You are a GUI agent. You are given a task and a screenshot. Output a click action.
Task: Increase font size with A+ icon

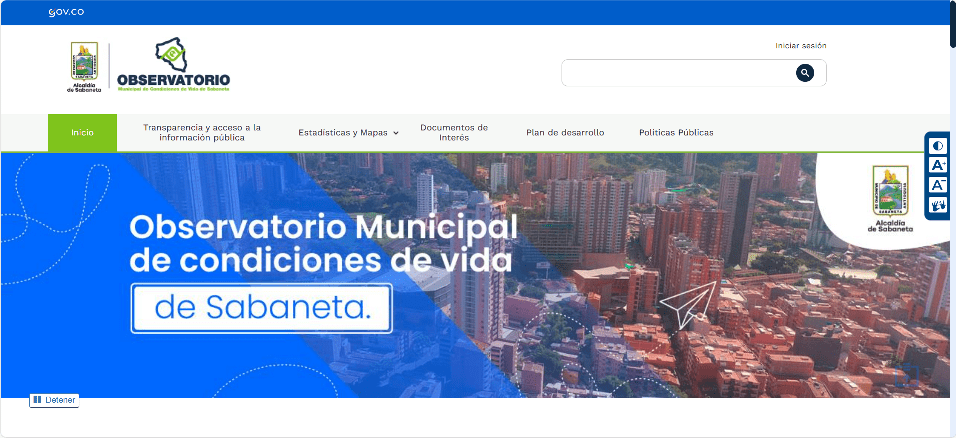[x=938, y=165]
